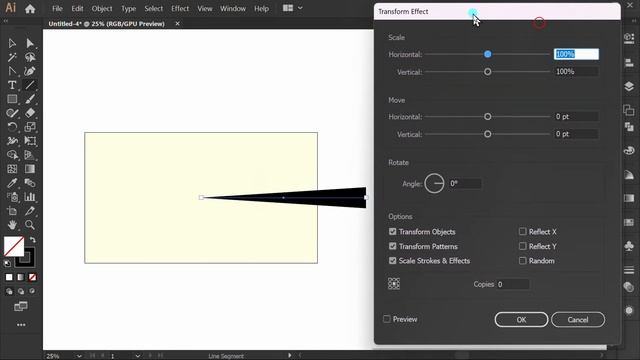Click the reference point locator grid
640x360 pixels.
[394, 284]
